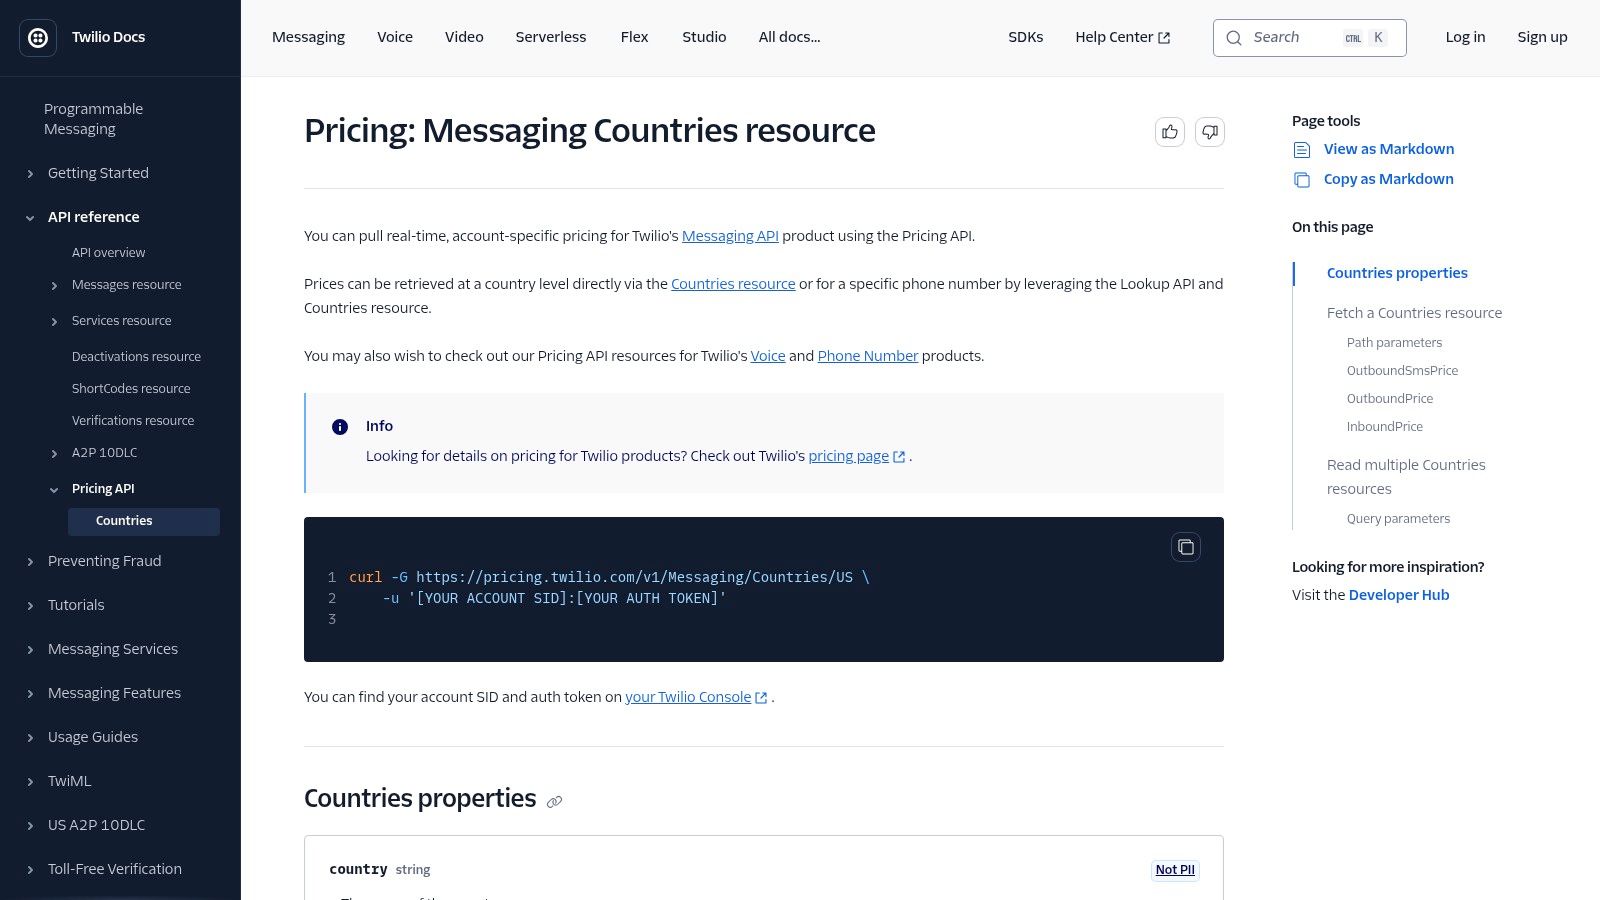The height and width of the screenshot is (900, 1600).
Task: Expand the Preventing Fraud section
Action: (x=30, y=562)
